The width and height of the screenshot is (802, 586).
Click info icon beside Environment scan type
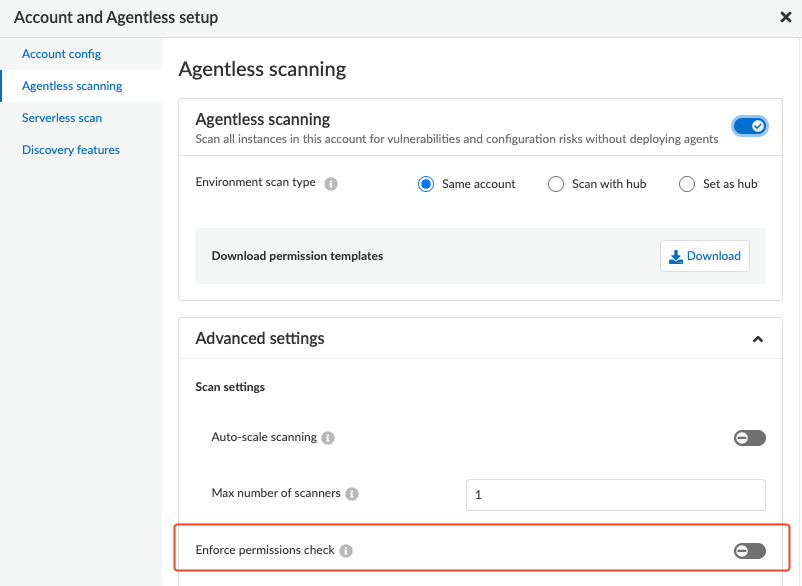click(331, 184)
